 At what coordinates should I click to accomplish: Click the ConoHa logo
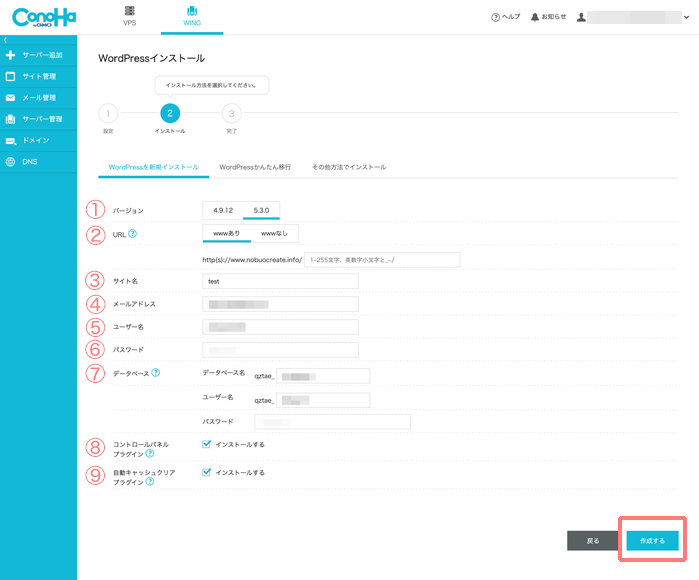(x=44, y=17)
